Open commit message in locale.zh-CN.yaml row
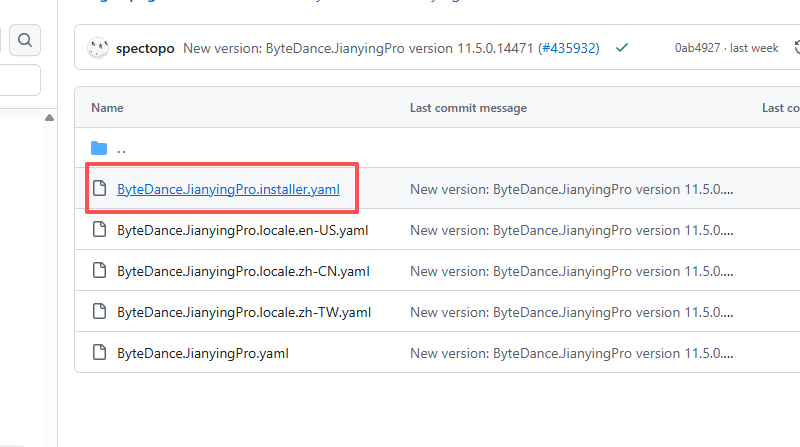 coord(571,271)
